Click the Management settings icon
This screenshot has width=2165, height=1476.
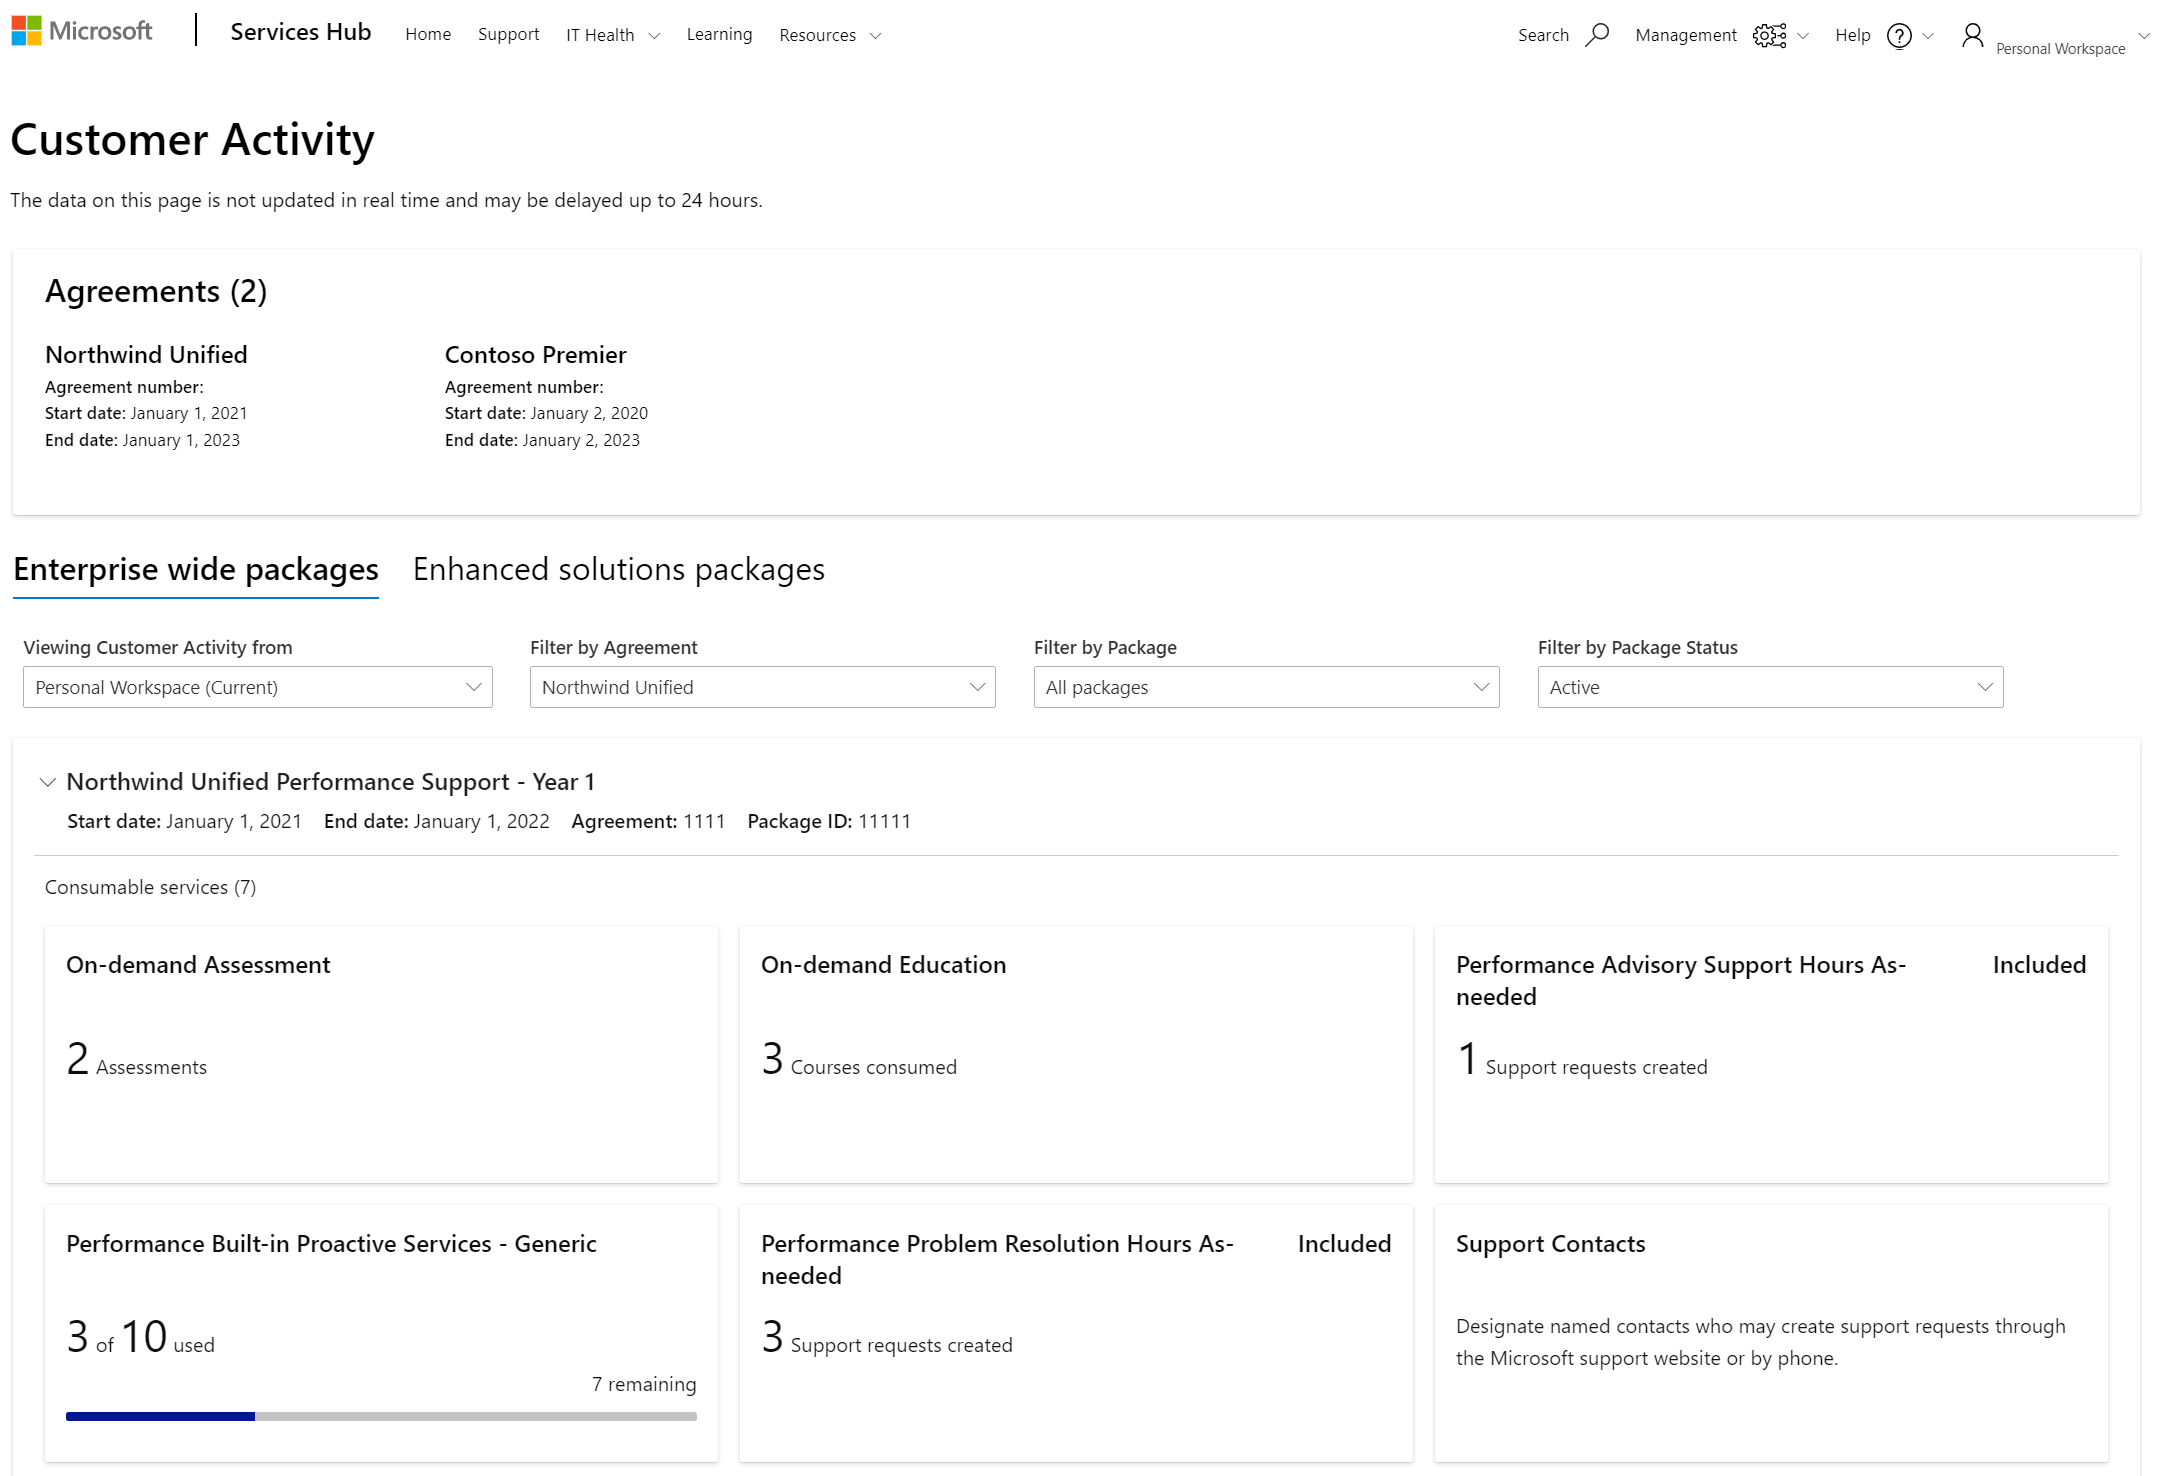click(1770, 35)
